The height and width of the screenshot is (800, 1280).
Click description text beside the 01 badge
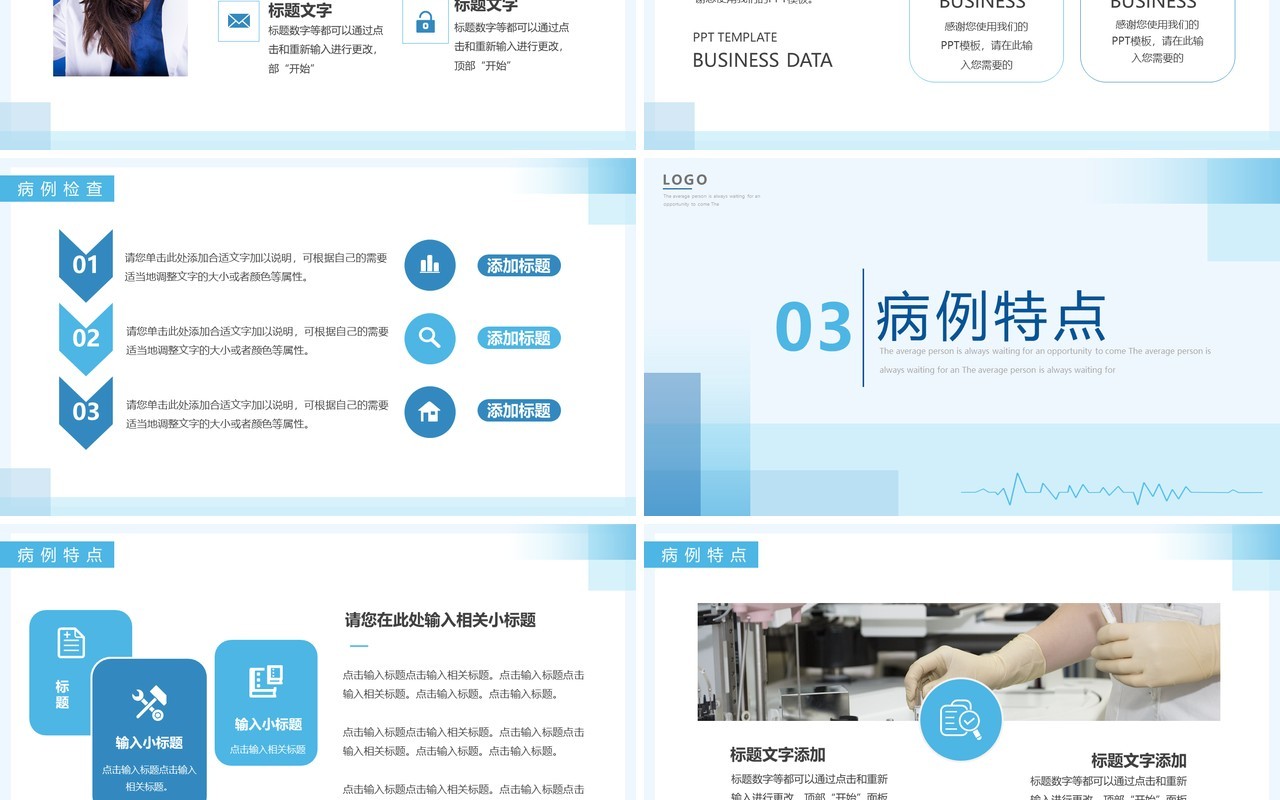(256, 267)
